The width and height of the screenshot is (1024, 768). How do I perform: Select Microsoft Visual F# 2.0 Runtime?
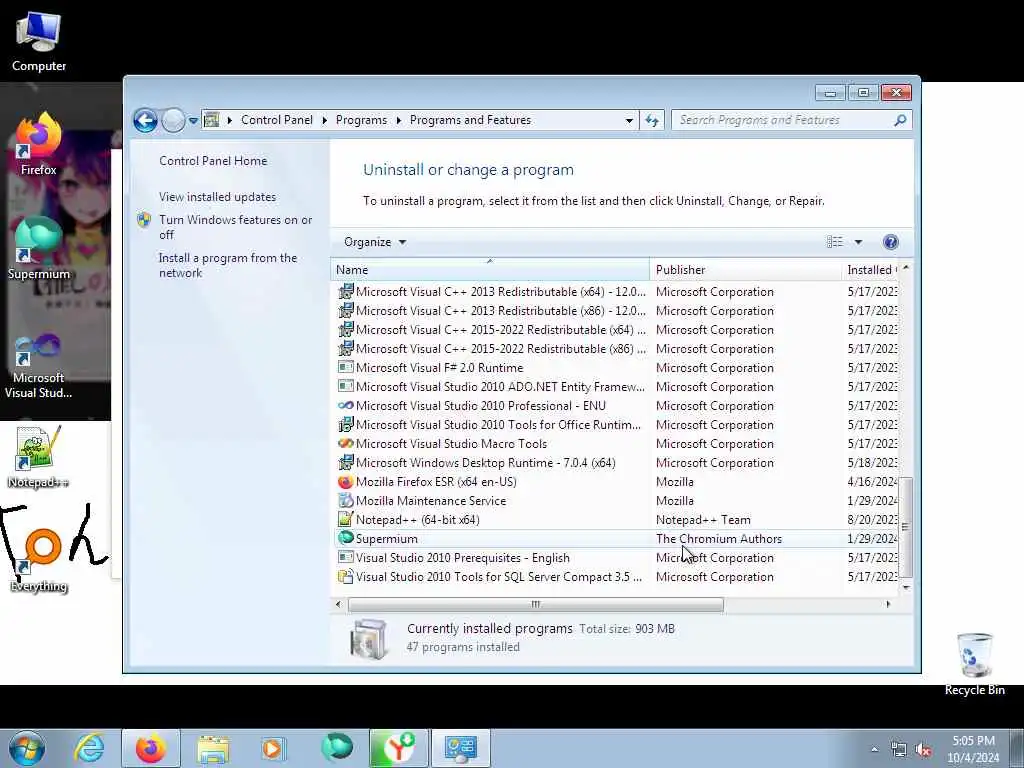[x=616, y=368]
